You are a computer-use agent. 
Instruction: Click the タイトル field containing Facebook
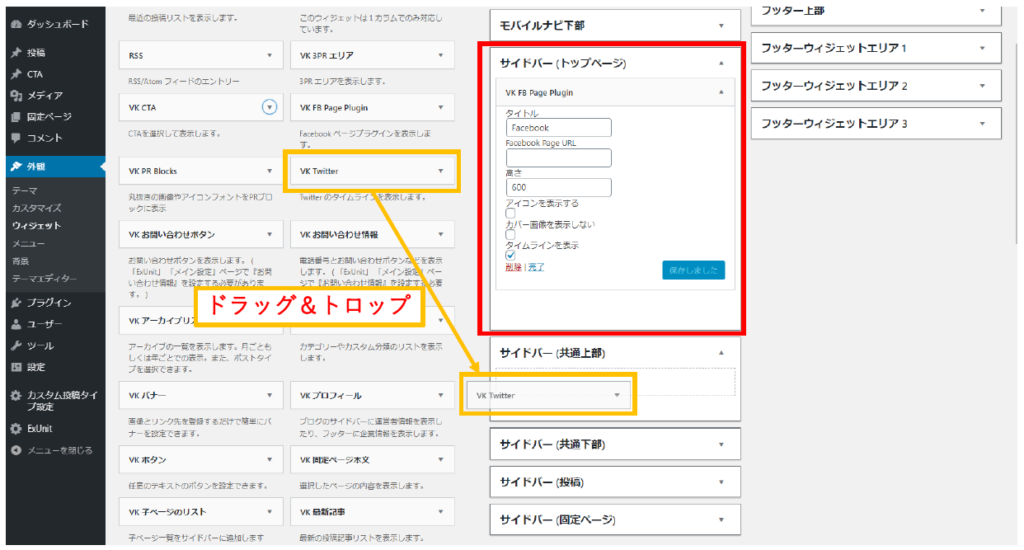(x=559, y=128)
